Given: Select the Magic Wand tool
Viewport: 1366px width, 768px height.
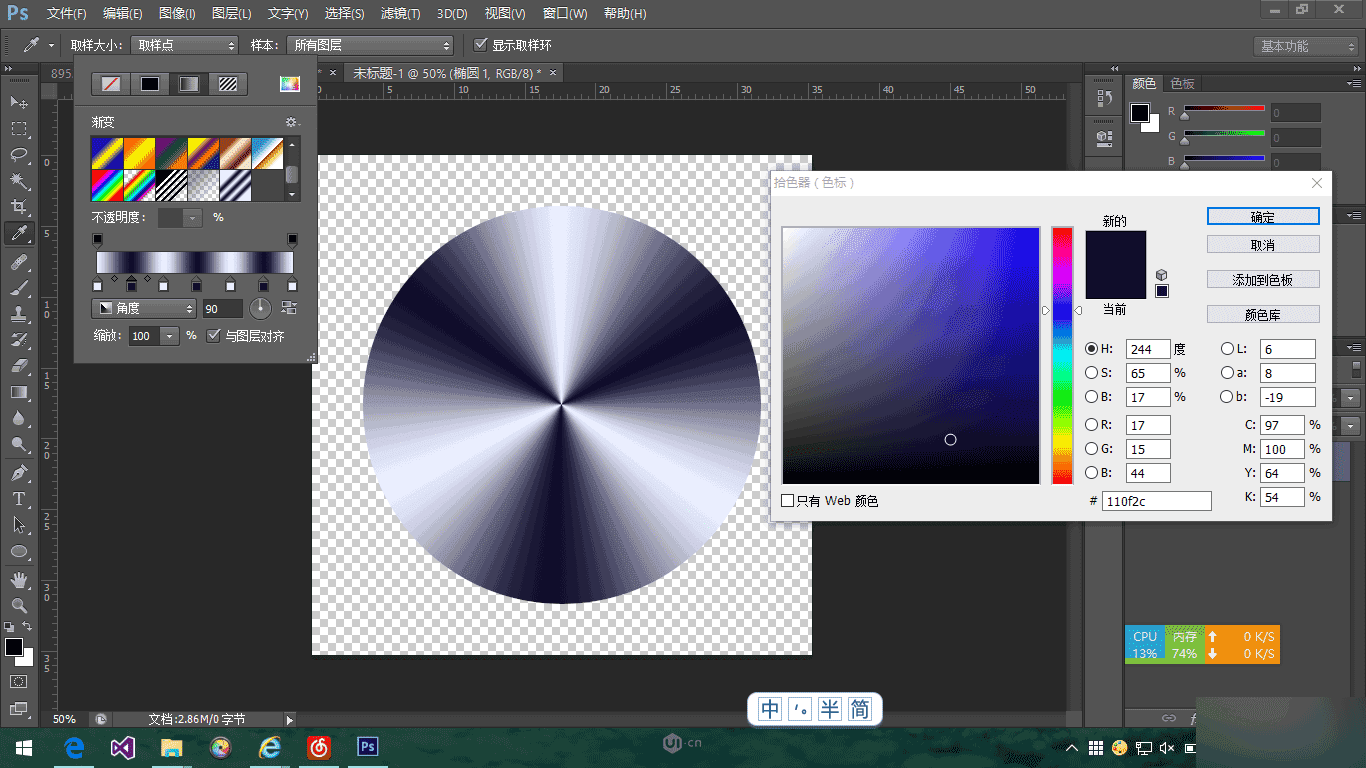Looking at the screenshot, I should [x=19, y=181].
